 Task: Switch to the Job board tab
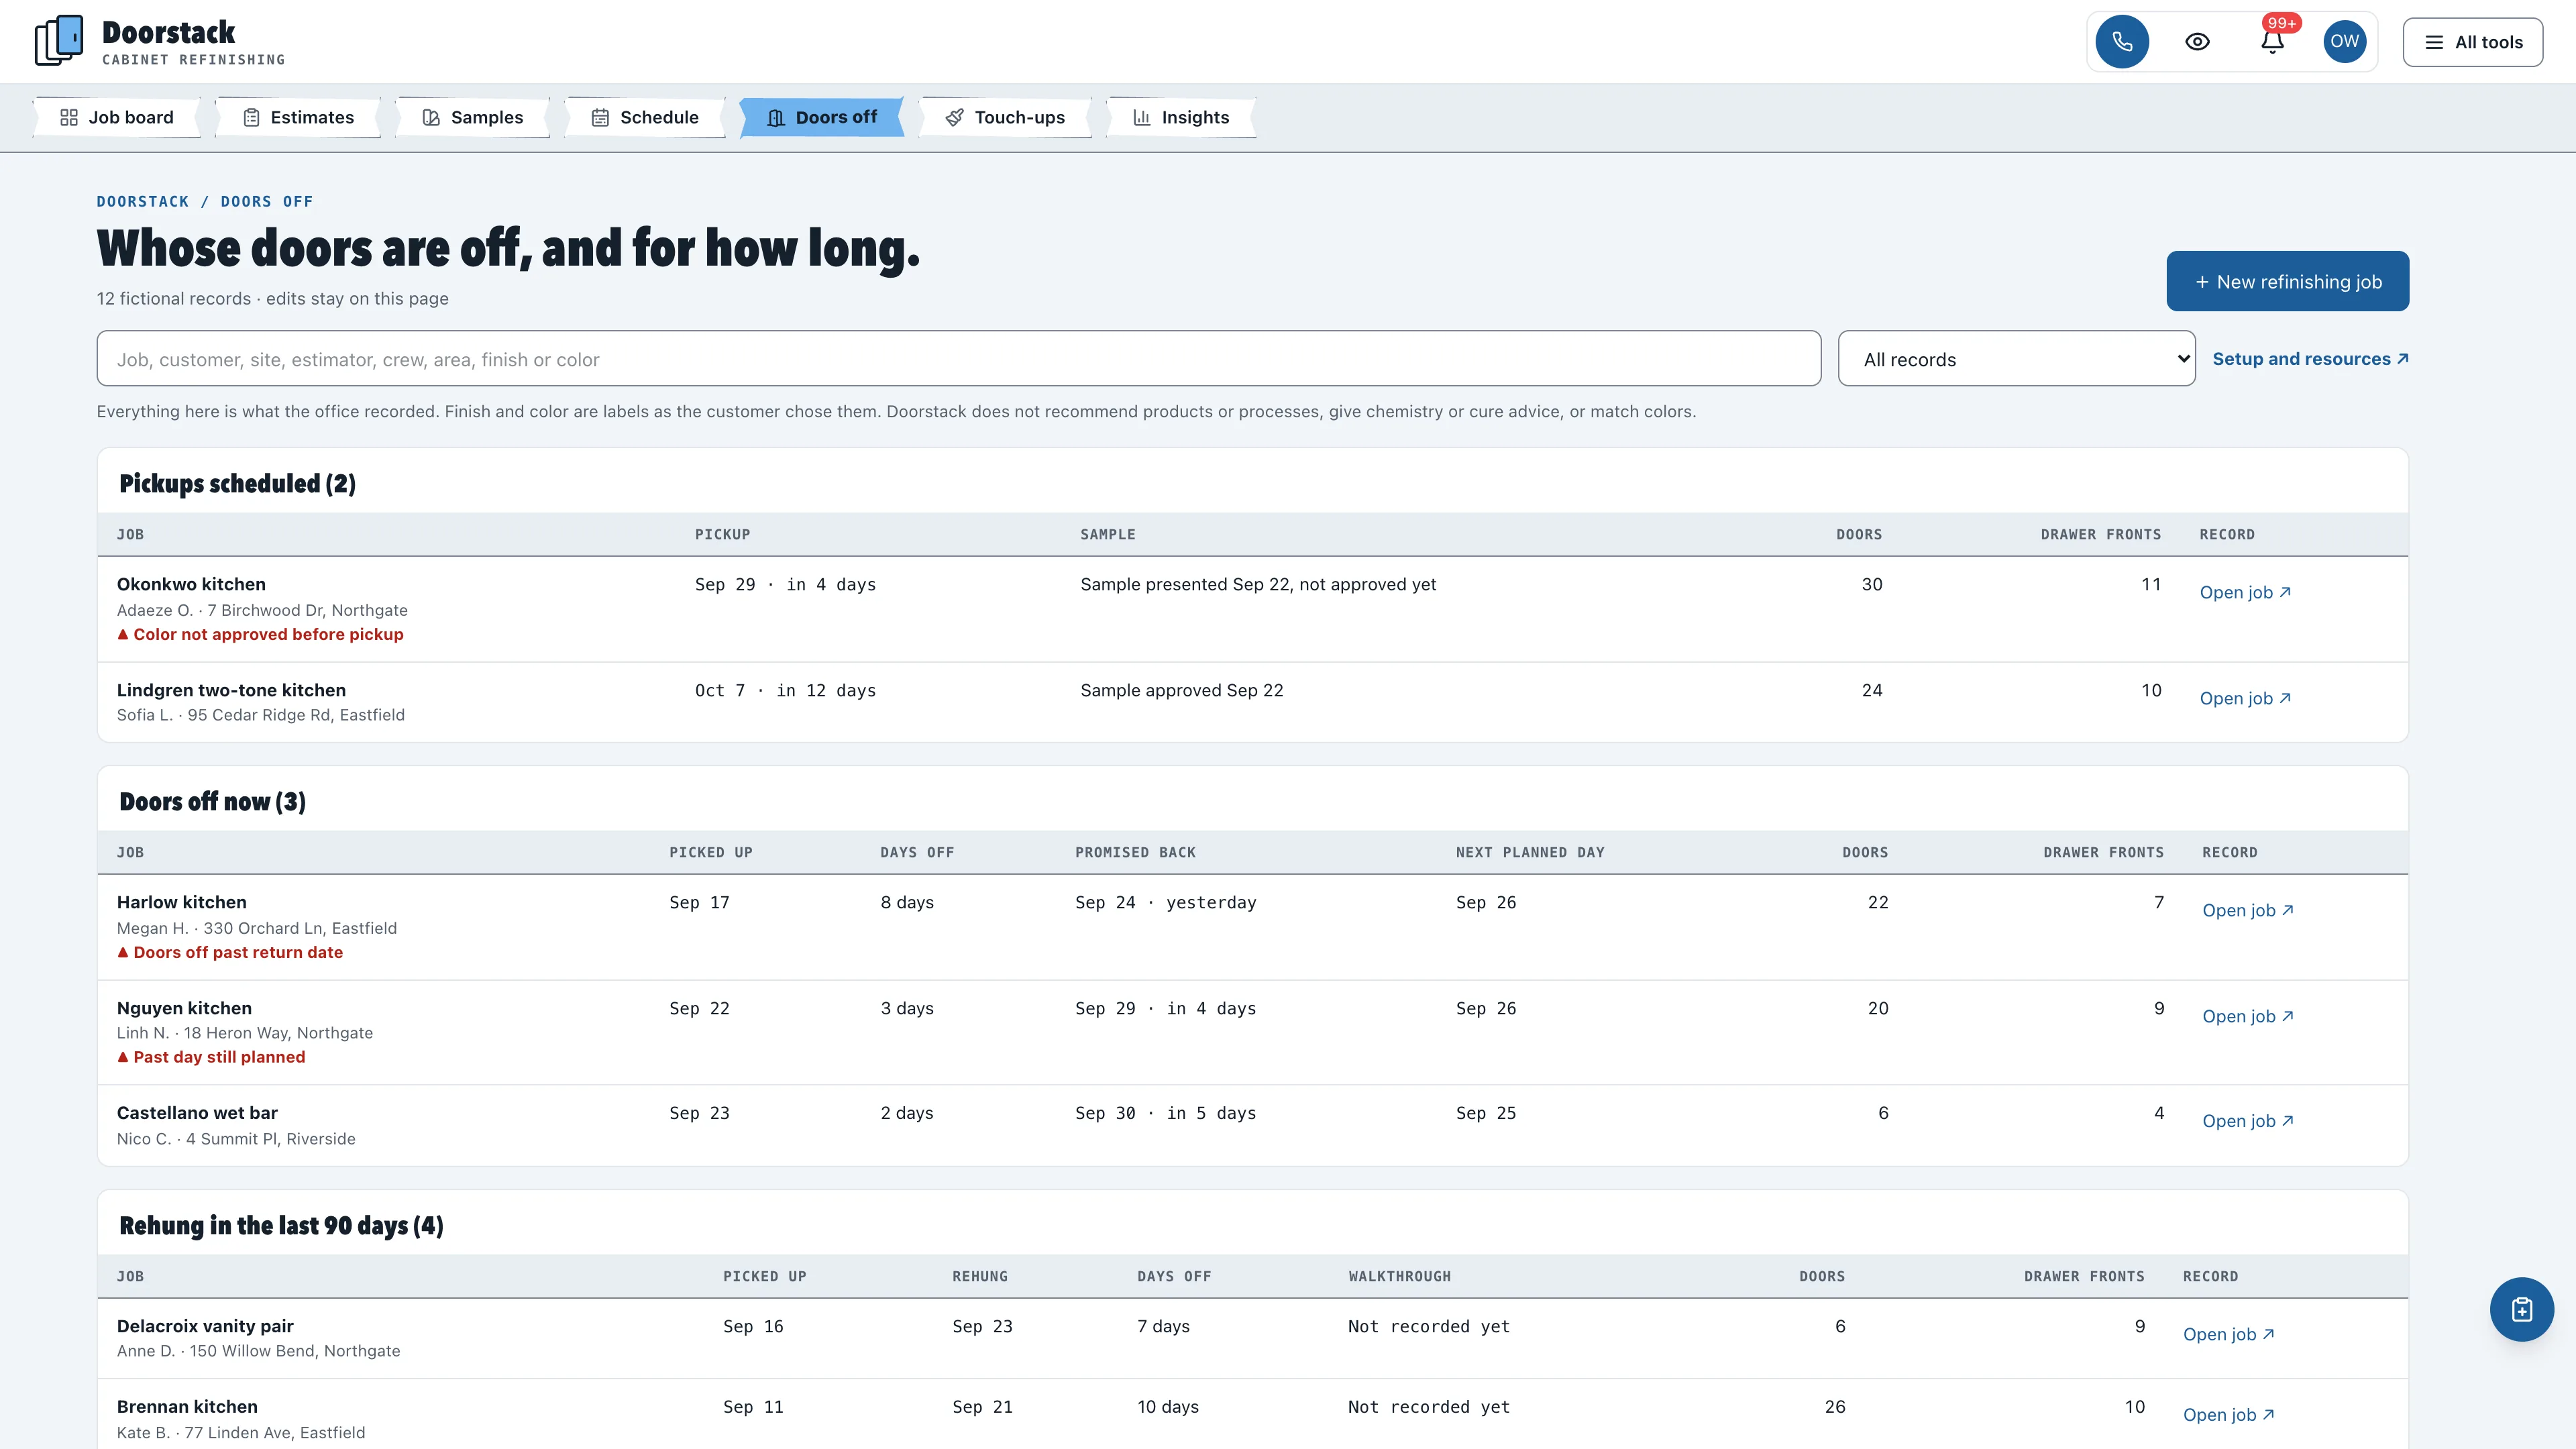(117, 117)
